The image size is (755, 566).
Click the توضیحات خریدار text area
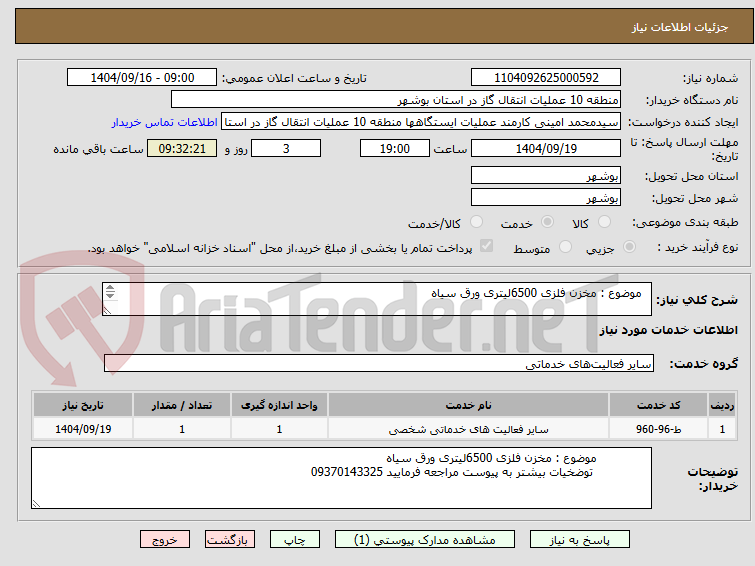pos(341,478)
